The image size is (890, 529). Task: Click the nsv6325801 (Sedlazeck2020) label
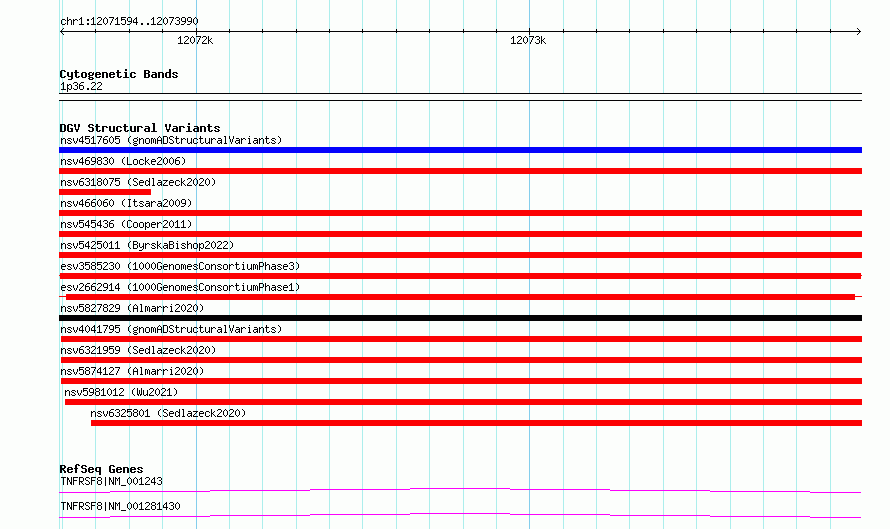(x=168, y=413)
